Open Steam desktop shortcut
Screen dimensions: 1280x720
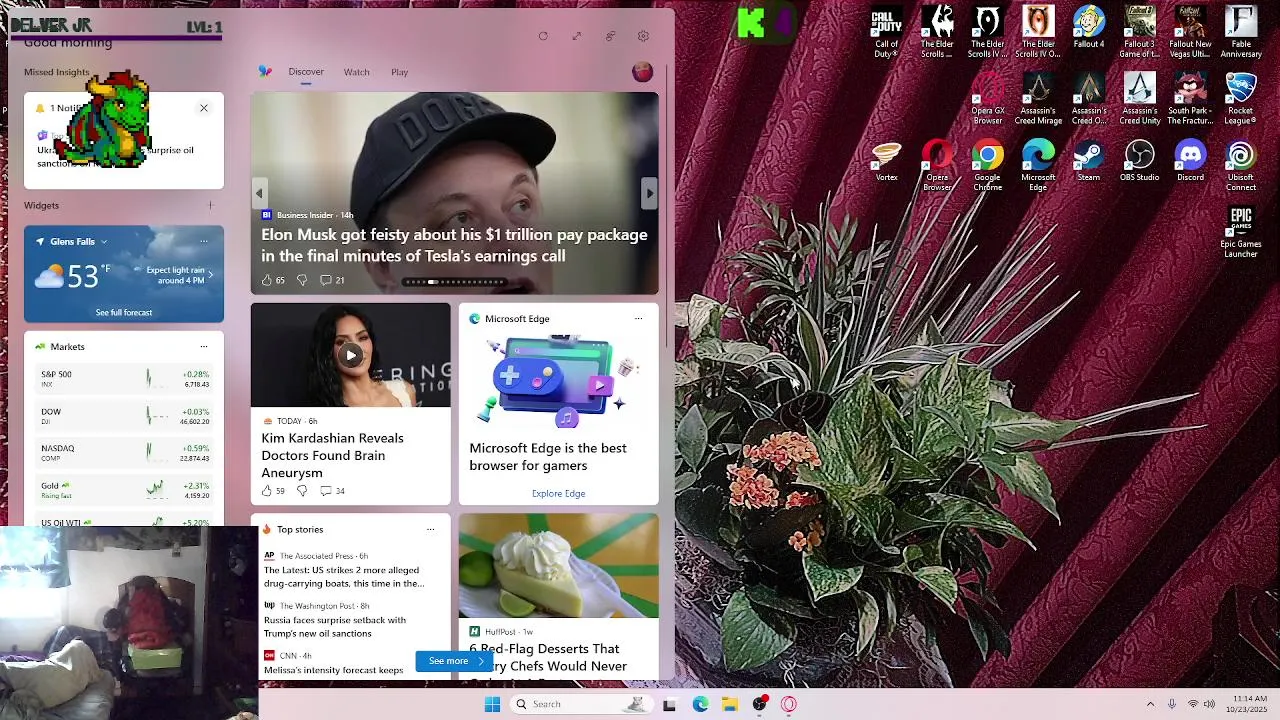1088,162
